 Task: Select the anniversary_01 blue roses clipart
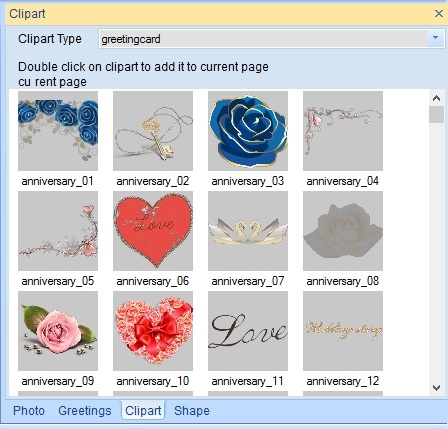click(58, 131)
